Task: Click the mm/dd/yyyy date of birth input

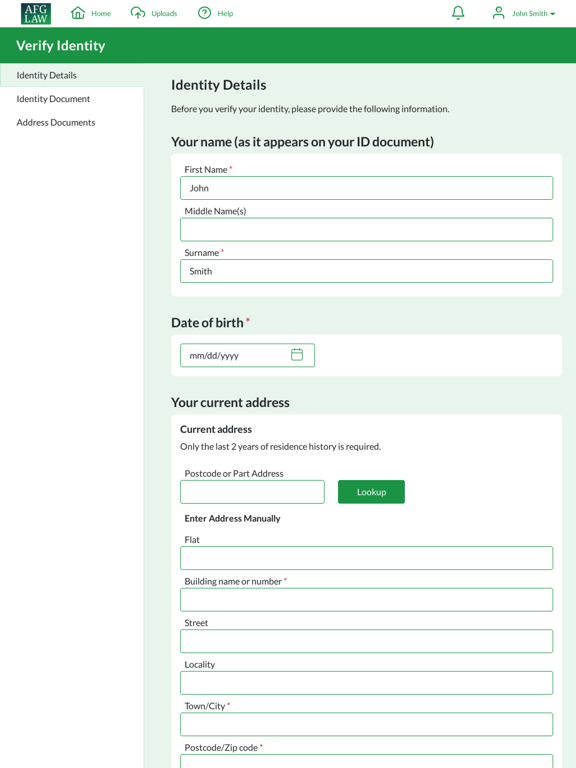Action: click(x=247, y=356)
